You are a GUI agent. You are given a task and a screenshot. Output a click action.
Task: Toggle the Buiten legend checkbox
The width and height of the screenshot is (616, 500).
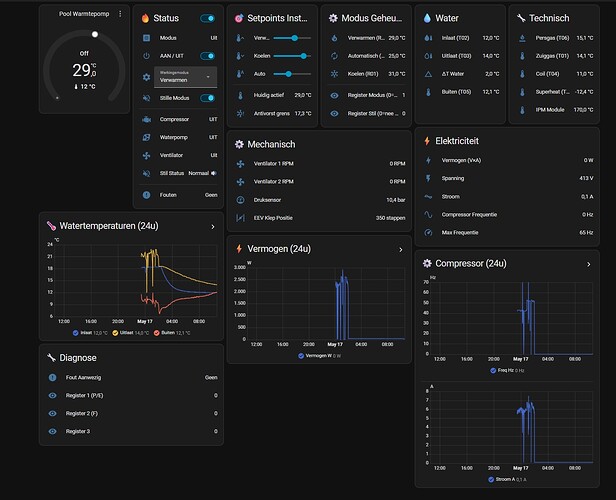(156, 333)
